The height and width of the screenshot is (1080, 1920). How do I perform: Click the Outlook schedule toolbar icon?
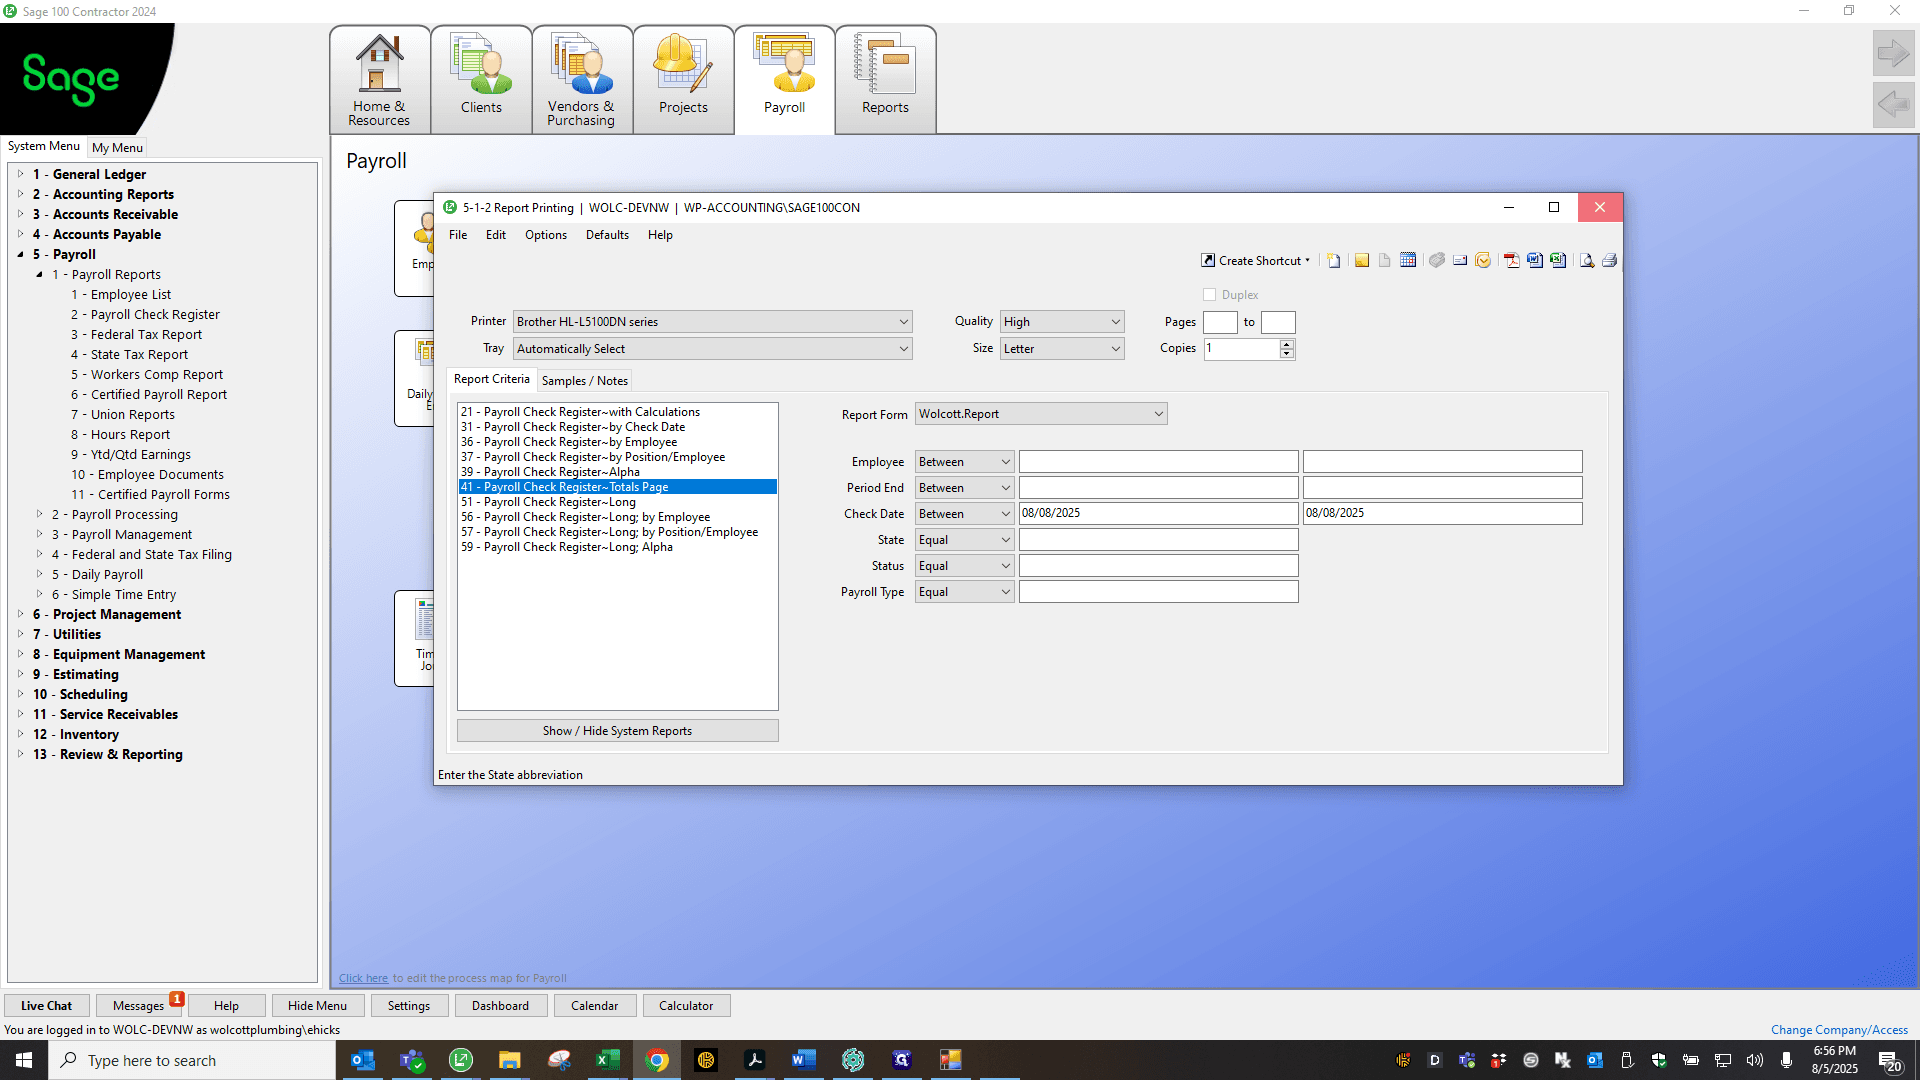click(x=1483, y=261)
